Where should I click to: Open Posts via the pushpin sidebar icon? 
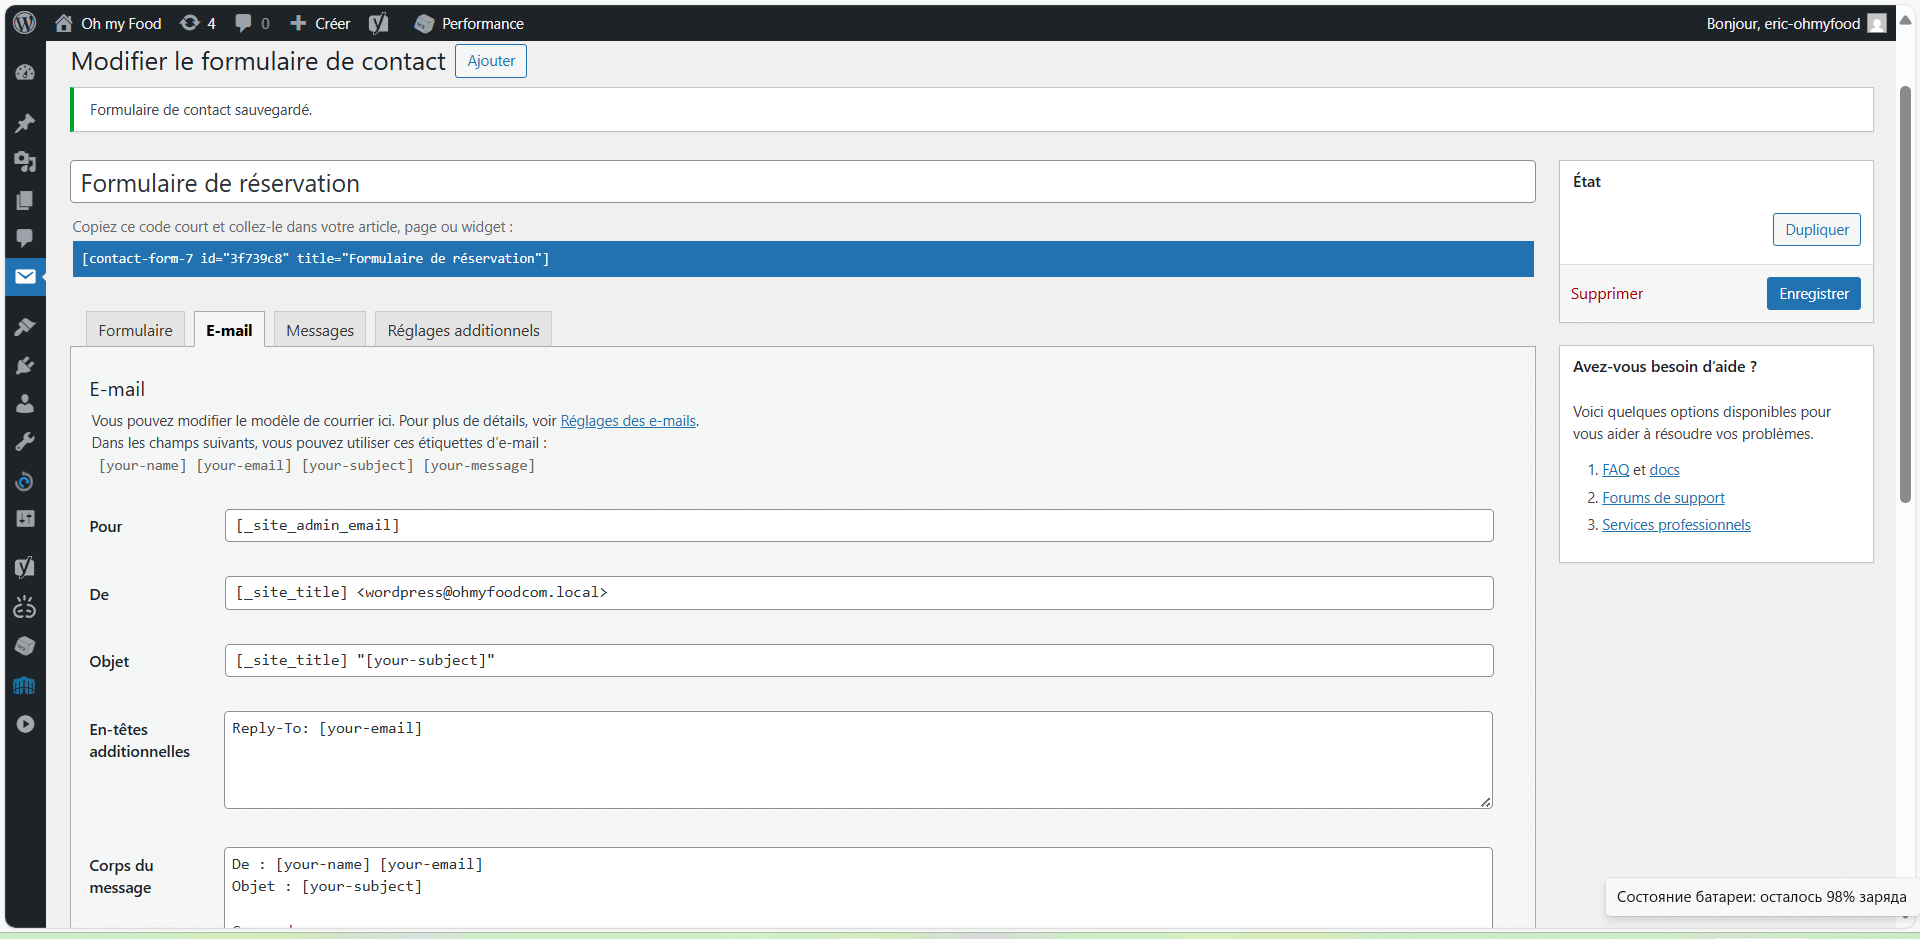(25, 123)
